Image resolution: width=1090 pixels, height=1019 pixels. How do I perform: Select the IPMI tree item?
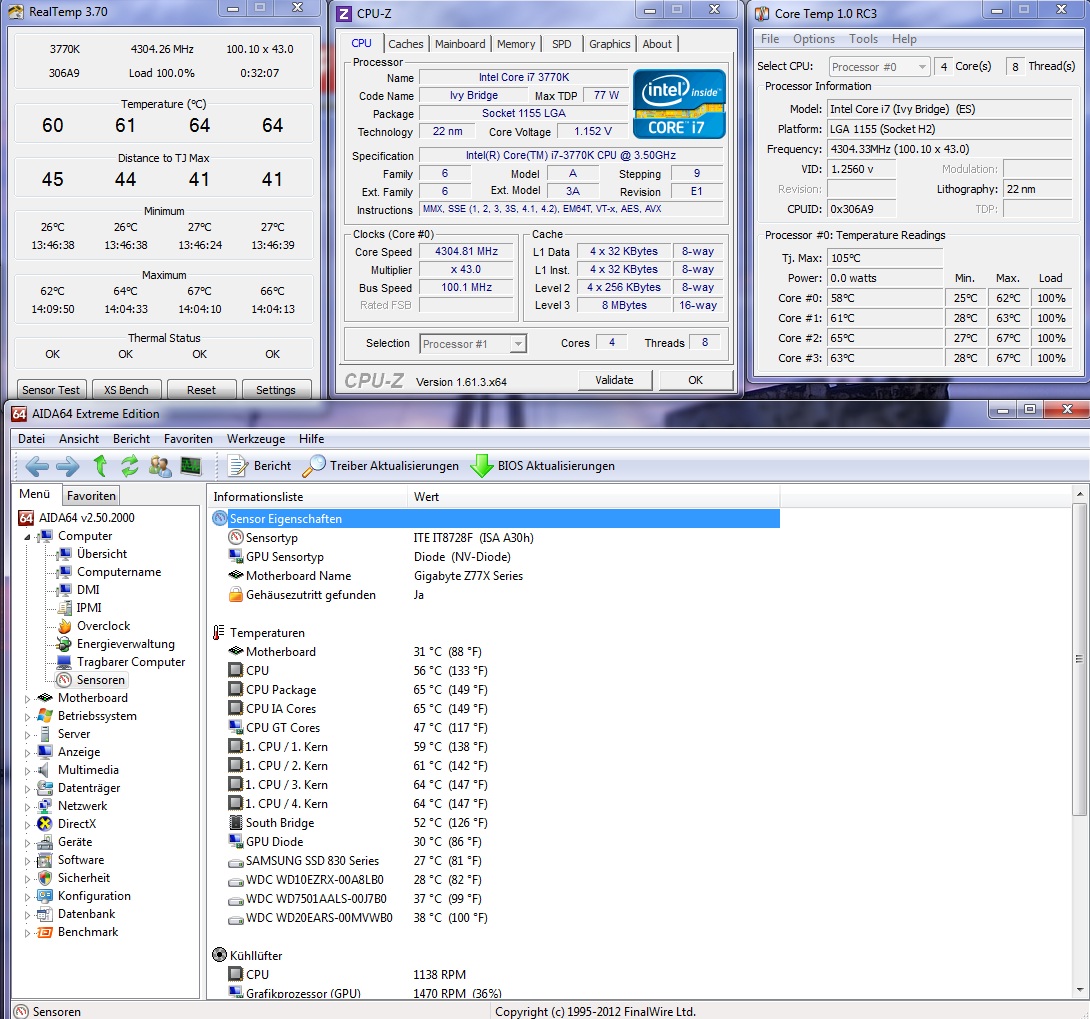pyautogui.click(x=89, y=608)
